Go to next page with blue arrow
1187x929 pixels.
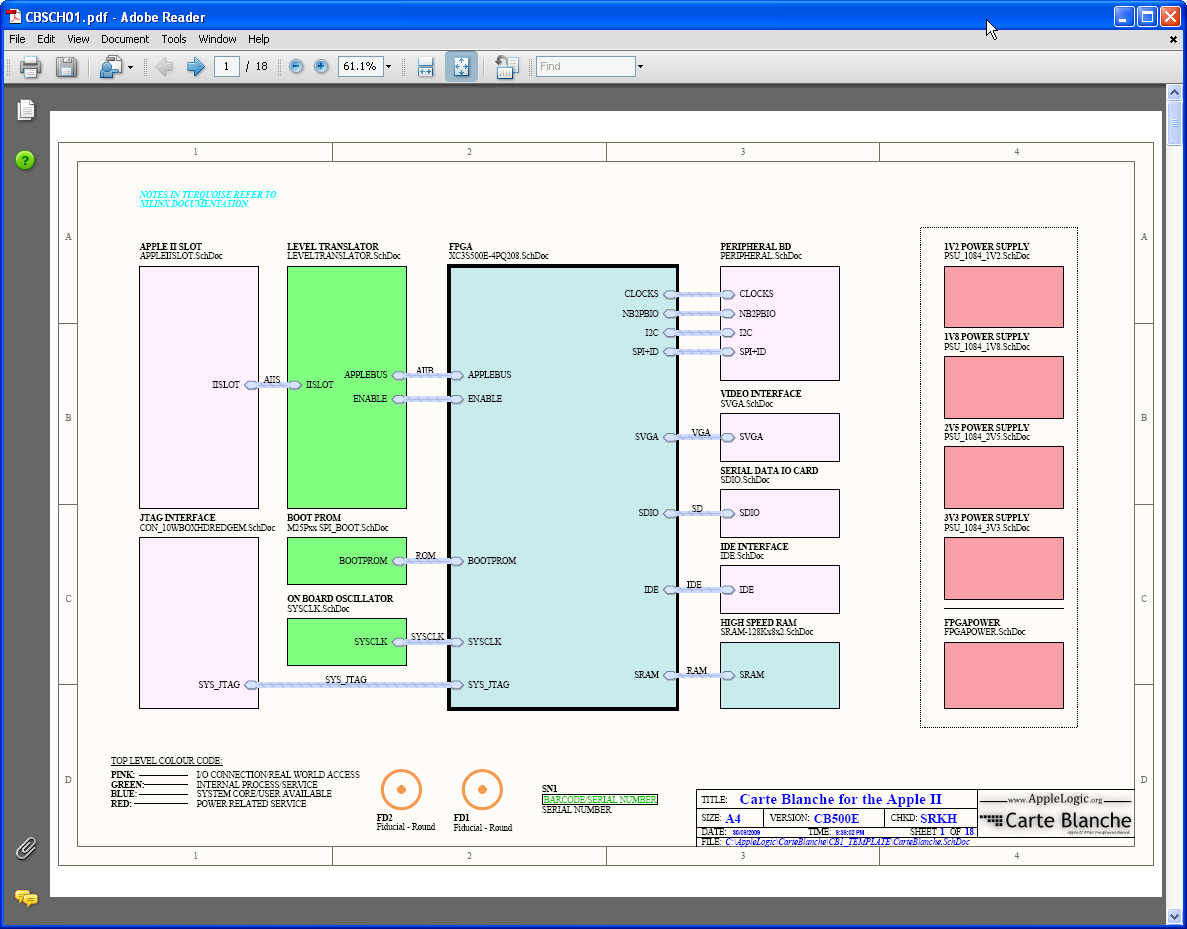point(195,67)
